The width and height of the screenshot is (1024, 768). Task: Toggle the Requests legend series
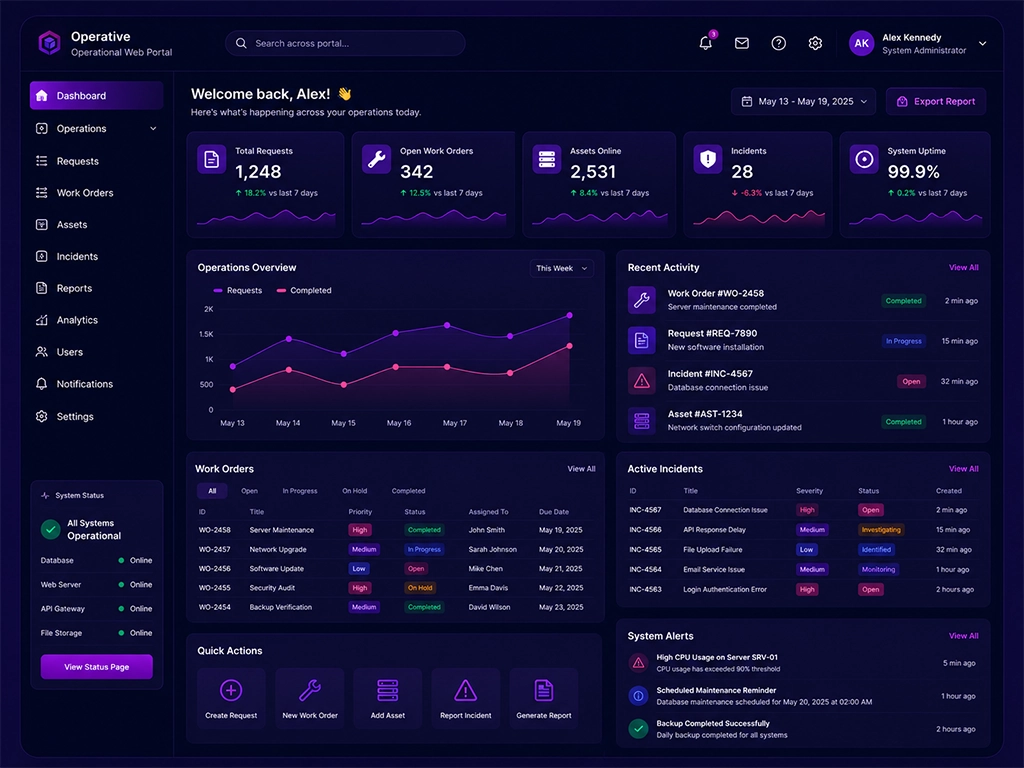(238, 291)
